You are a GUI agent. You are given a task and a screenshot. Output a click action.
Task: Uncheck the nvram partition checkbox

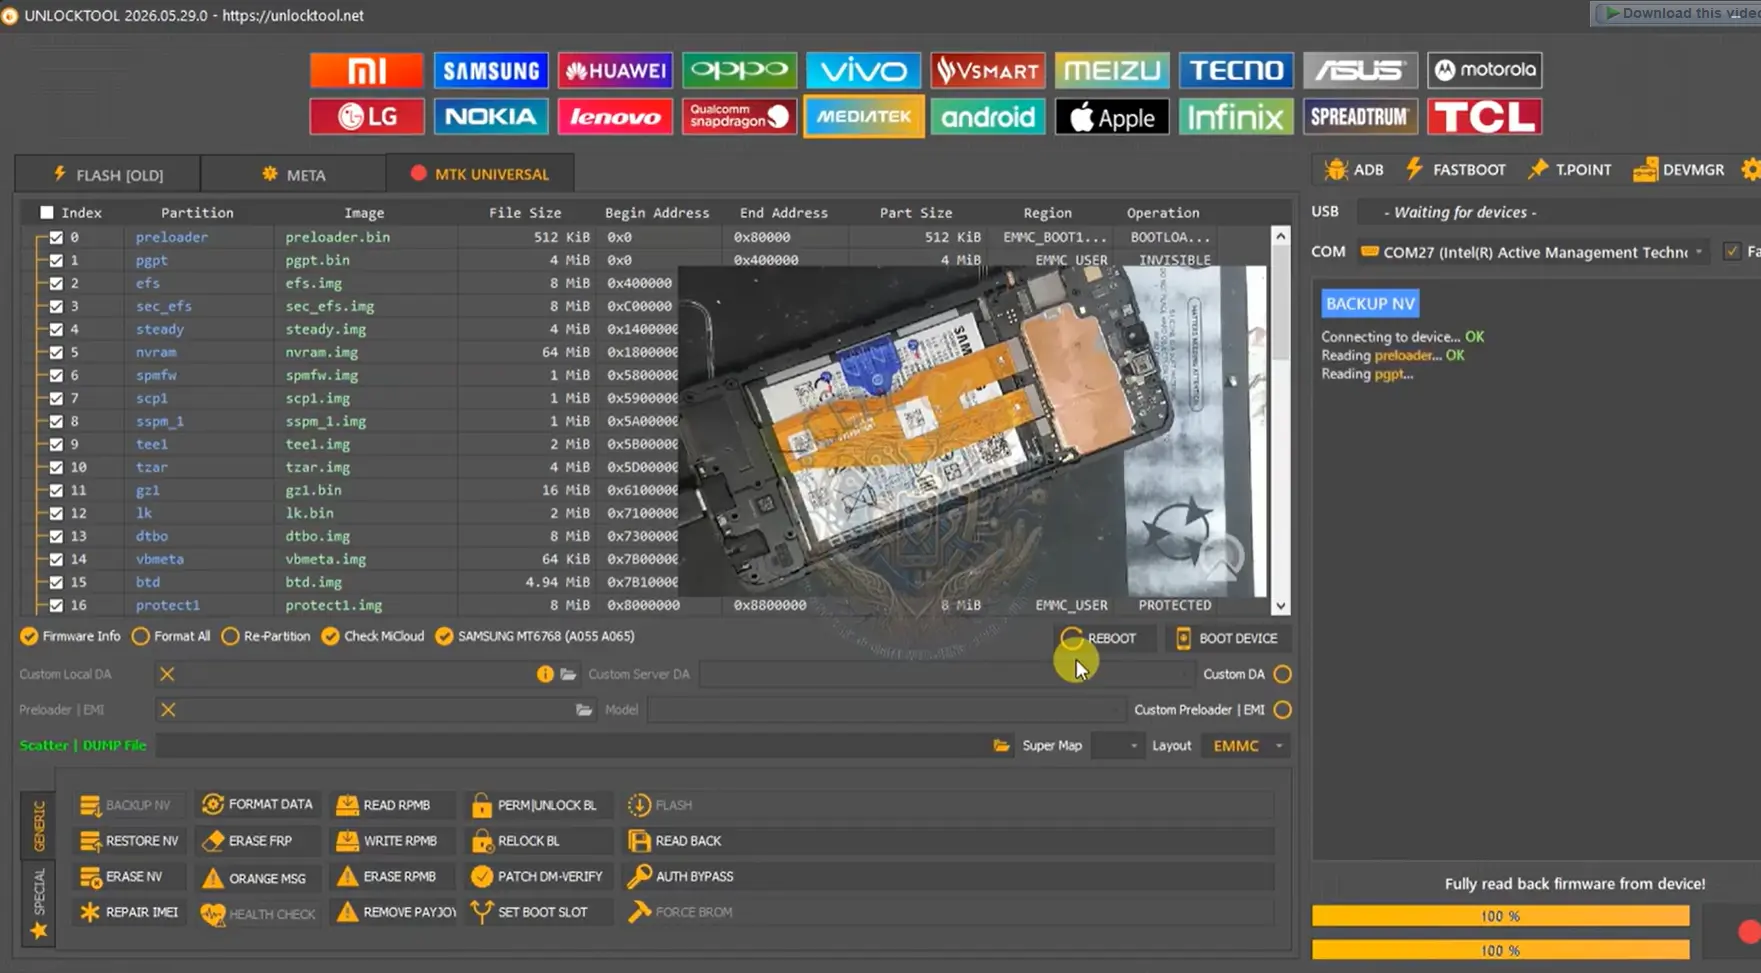pos(56,352)
